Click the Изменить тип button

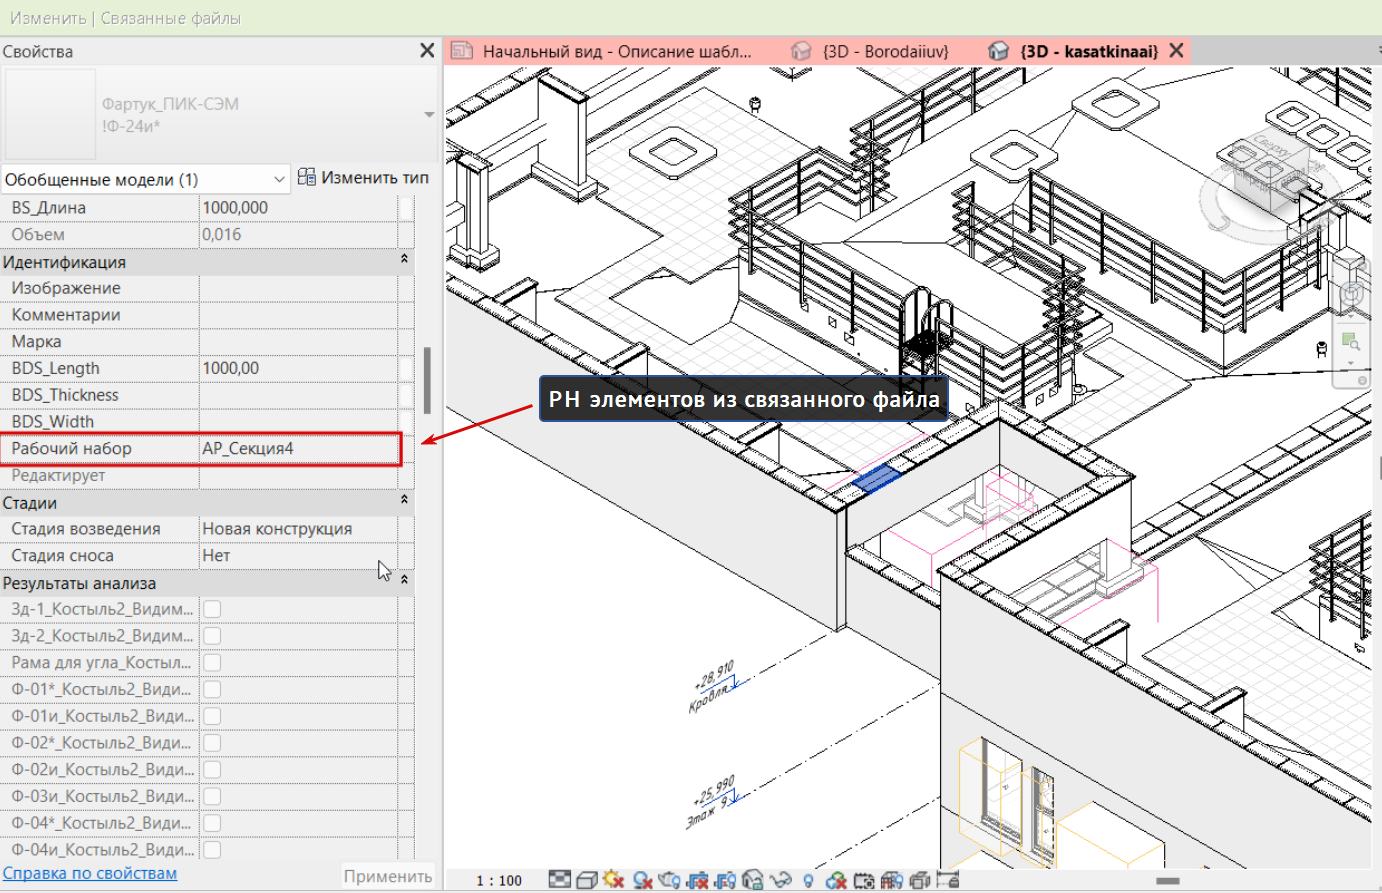[x=364, y=178]
